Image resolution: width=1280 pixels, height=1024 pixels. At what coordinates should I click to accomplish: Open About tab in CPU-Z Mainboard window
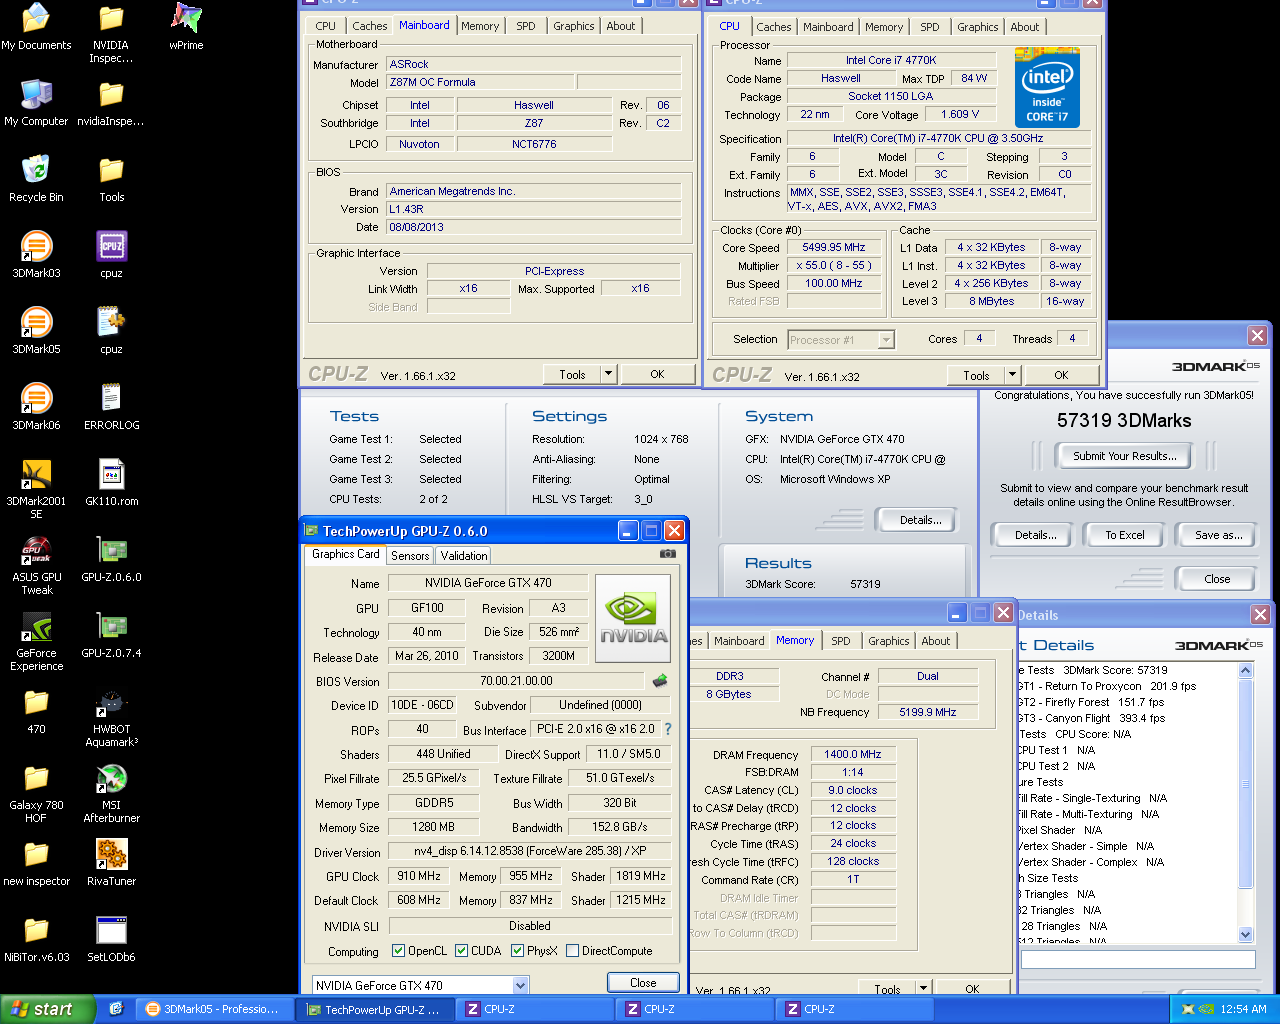621,26
